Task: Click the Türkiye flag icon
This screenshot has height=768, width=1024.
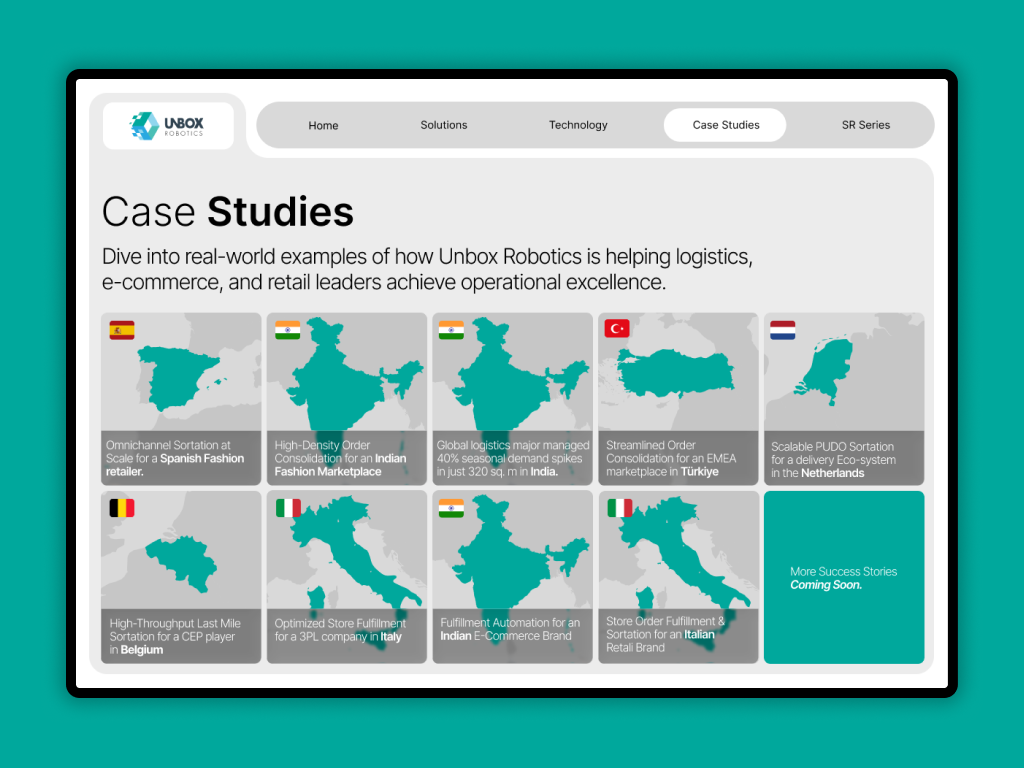Action: (x=617, y=328)
